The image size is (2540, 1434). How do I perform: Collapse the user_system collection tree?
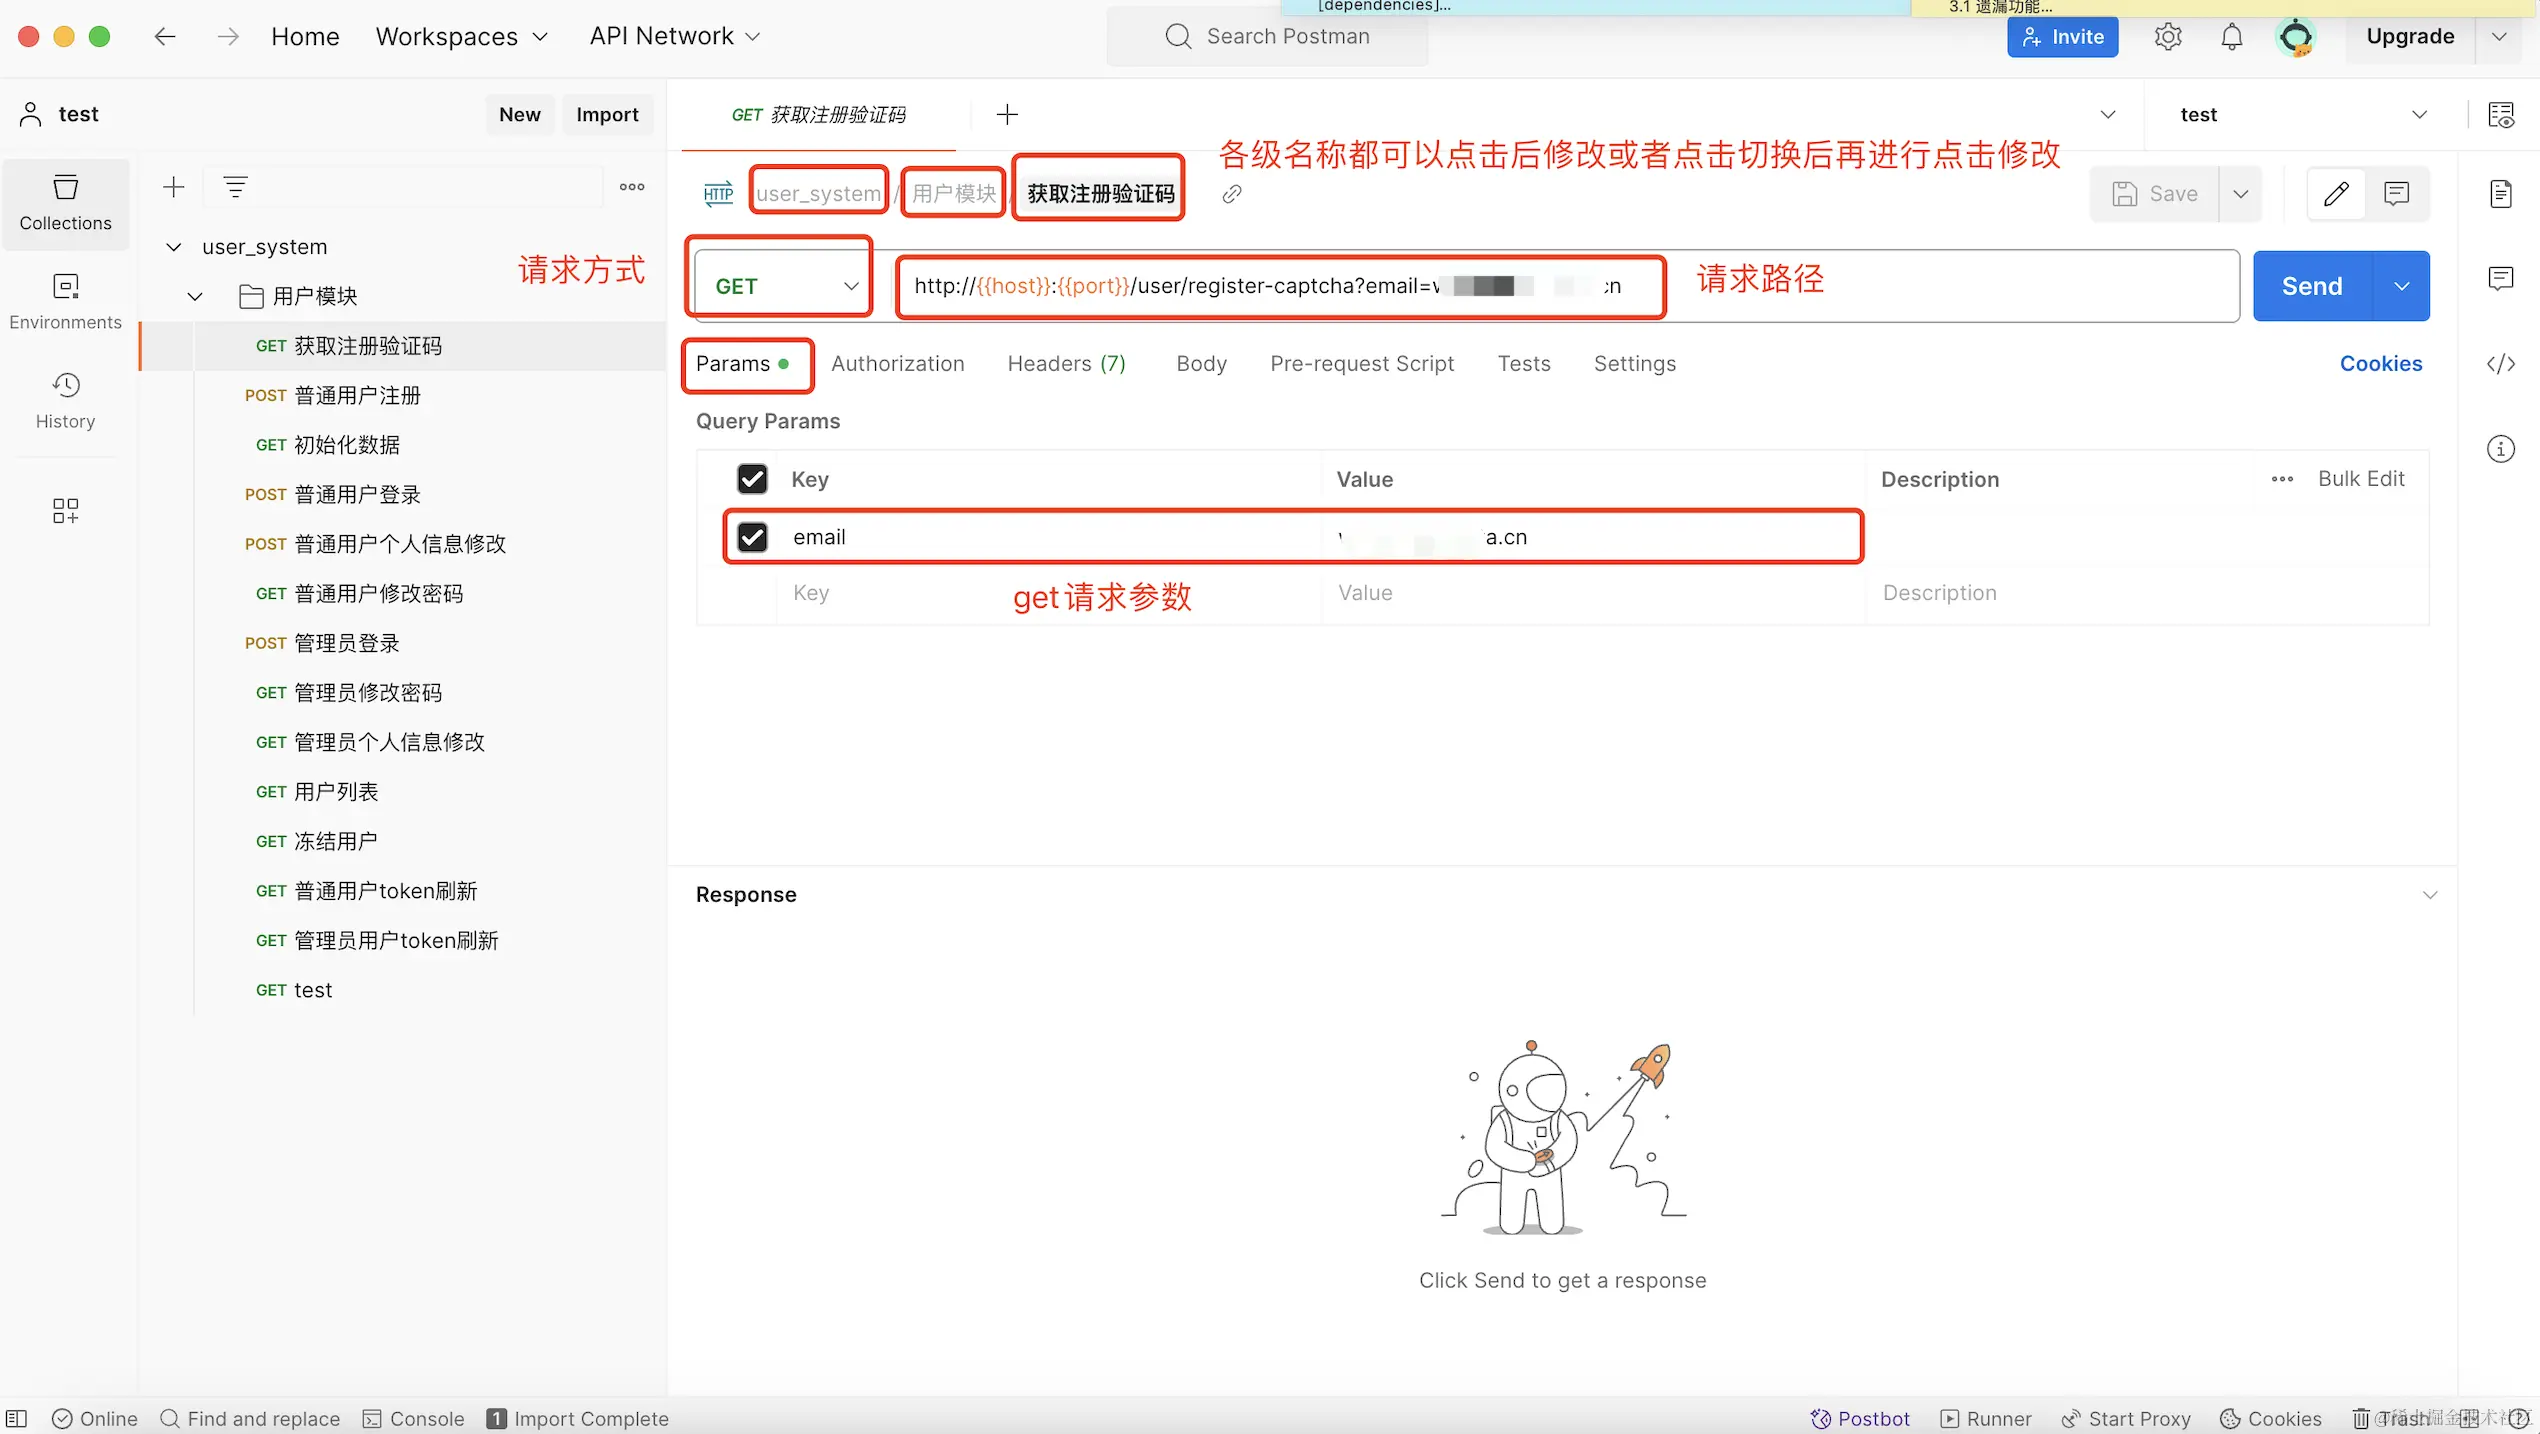pyautogui.click(x=173, y=247)
